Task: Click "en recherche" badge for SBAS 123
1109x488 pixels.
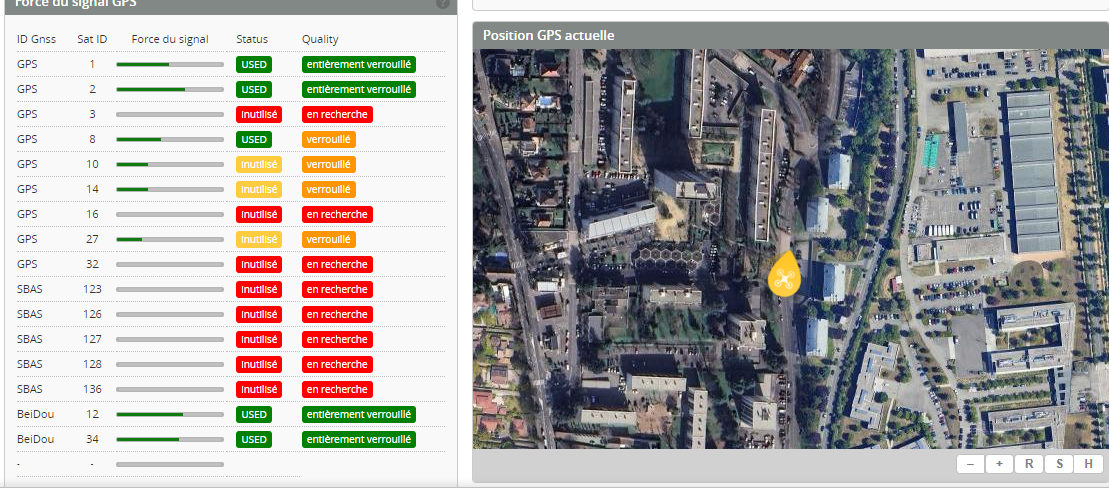Action: tap(337, 289)
